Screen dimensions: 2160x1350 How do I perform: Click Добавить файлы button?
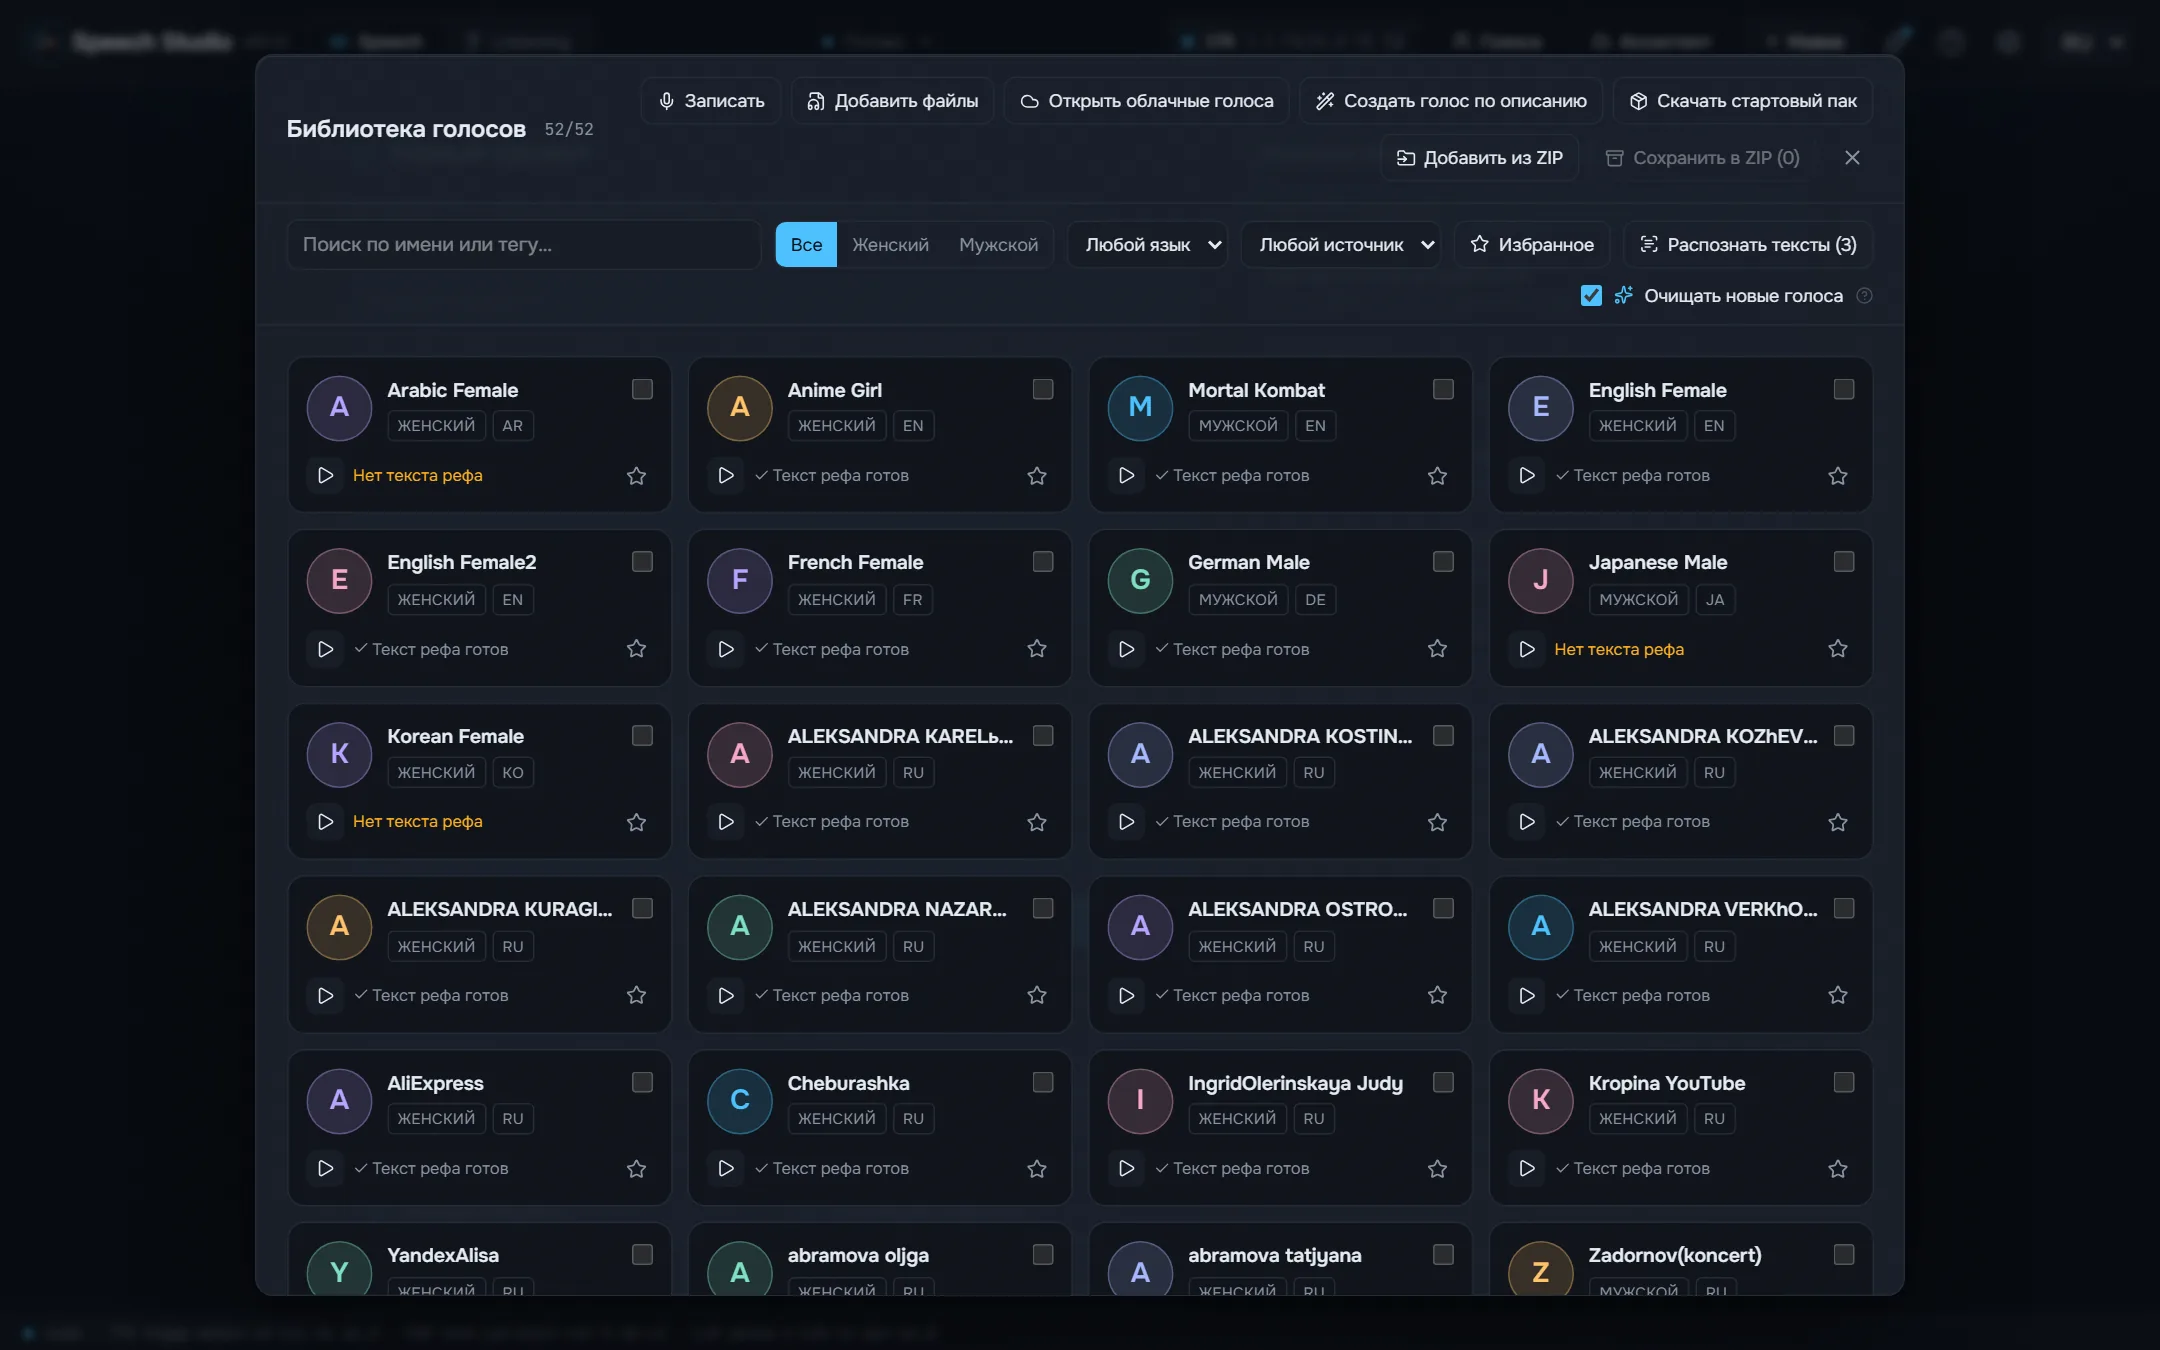click(893, 101)
